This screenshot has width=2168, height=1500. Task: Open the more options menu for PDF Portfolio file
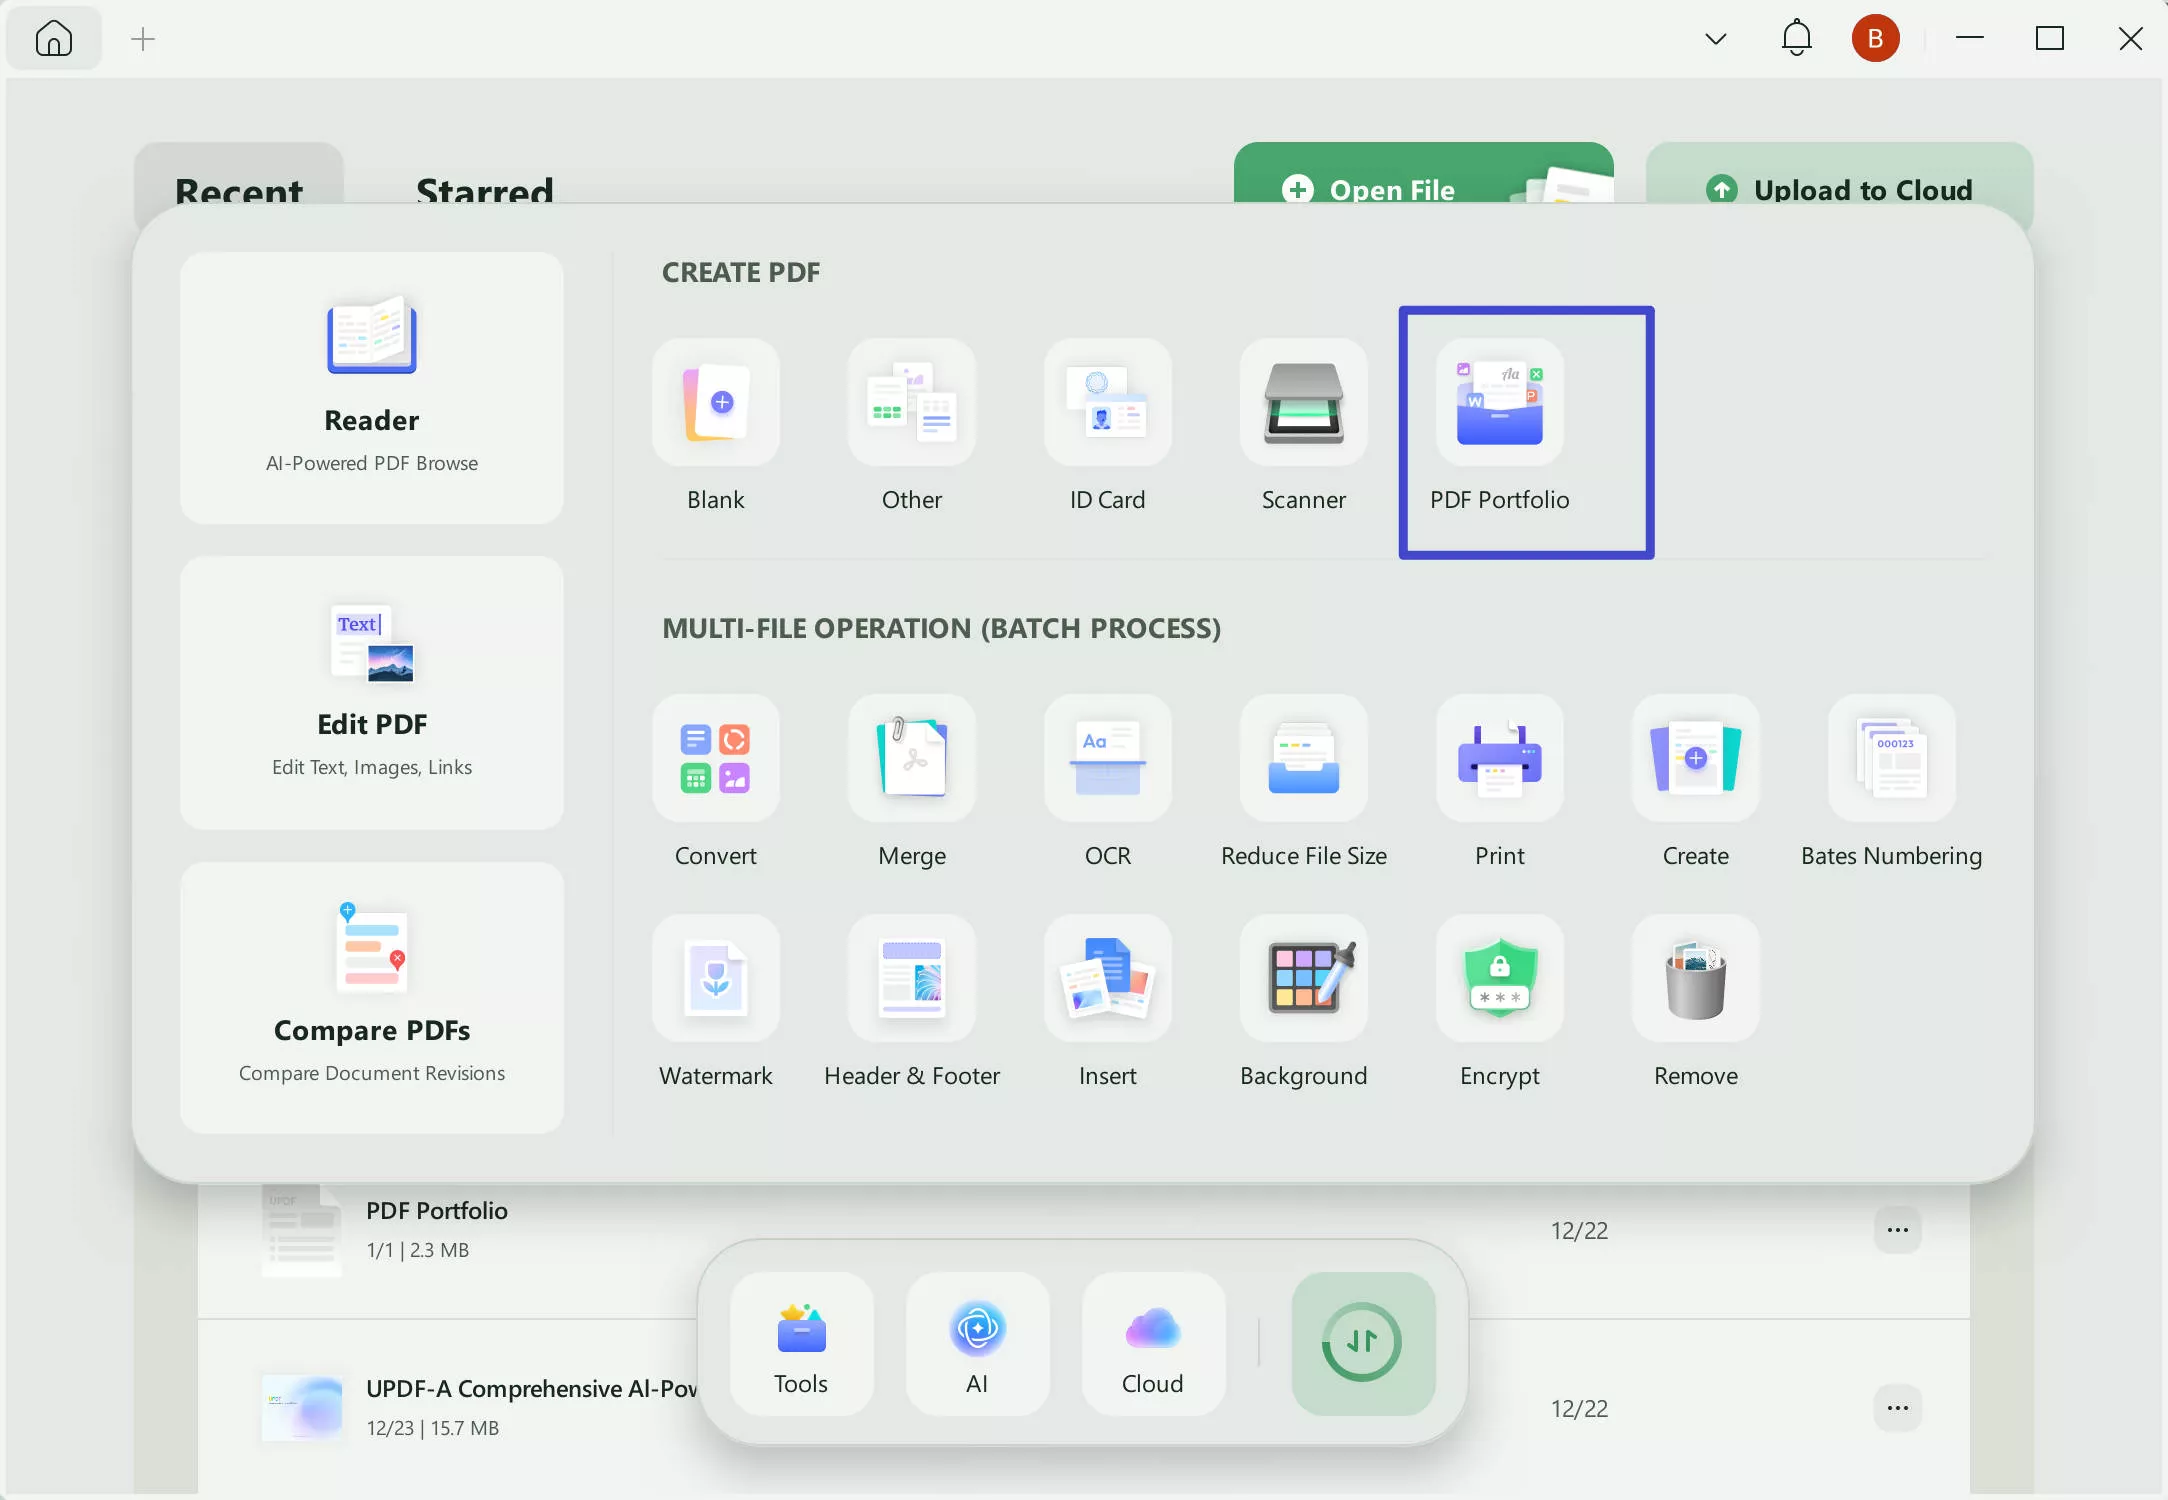tap(1897, 1230)
